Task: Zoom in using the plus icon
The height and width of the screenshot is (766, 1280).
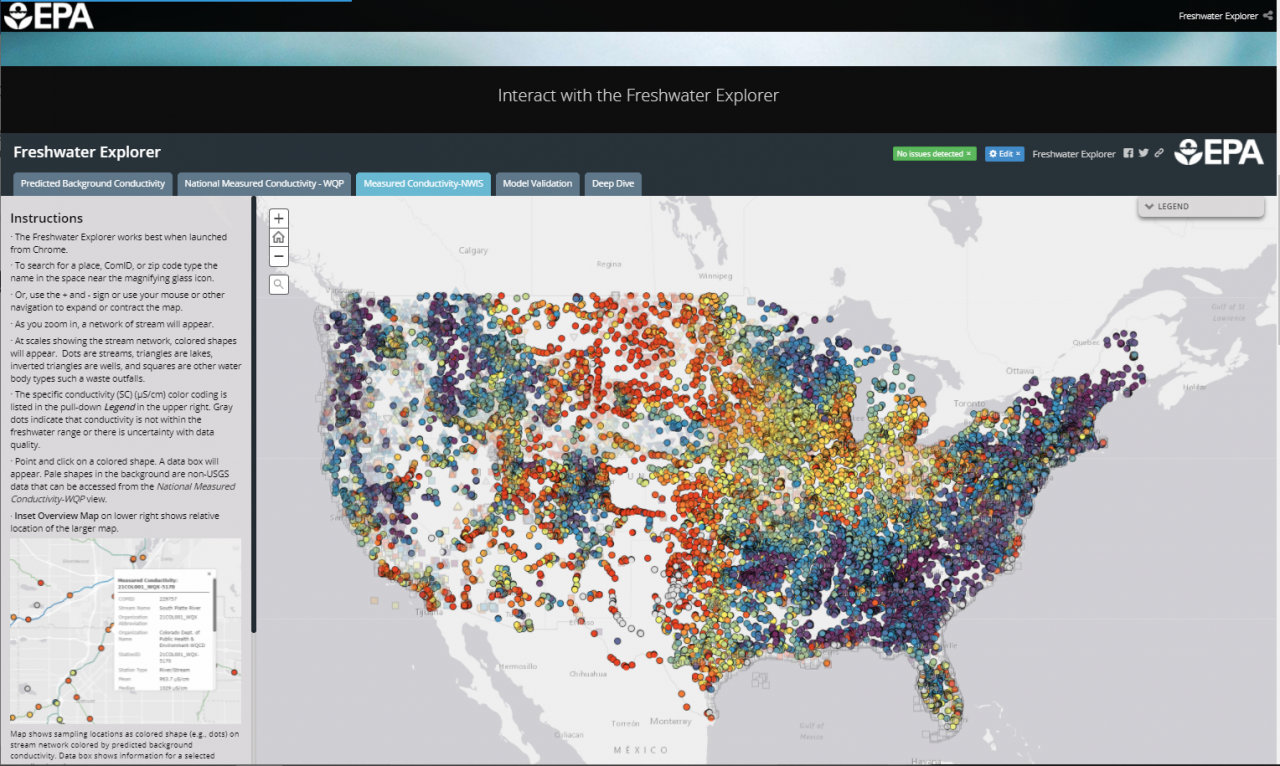Action: tap(278, 218)
